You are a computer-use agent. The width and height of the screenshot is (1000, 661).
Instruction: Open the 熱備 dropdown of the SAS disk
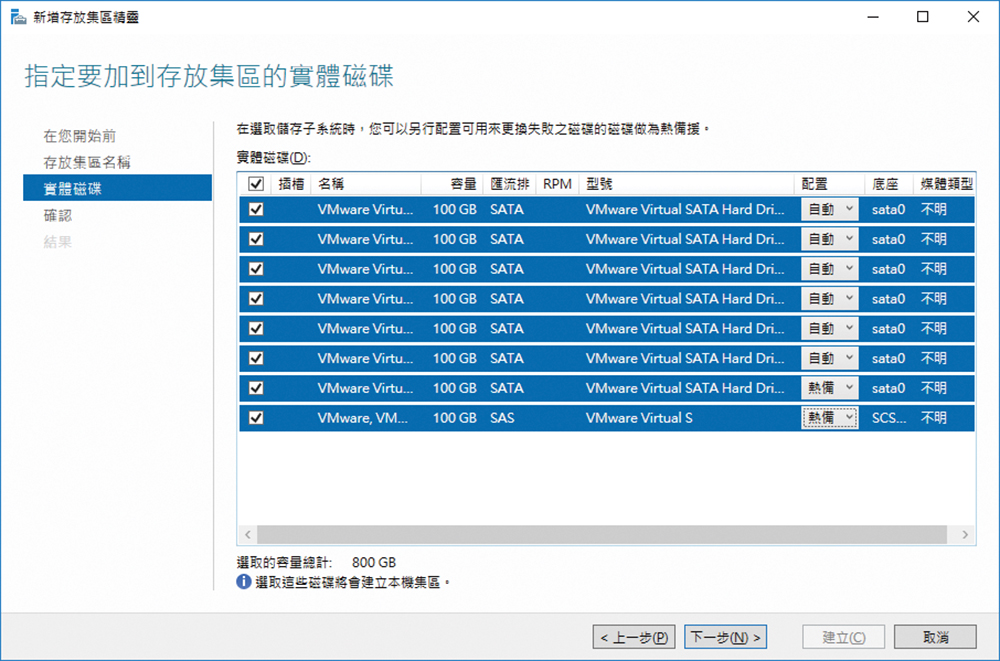tap(830, 418)
